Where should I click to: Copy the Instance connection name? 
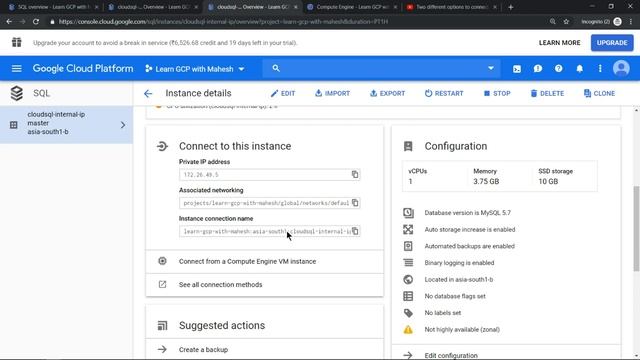pyautogui.click(x=355, y=231)
